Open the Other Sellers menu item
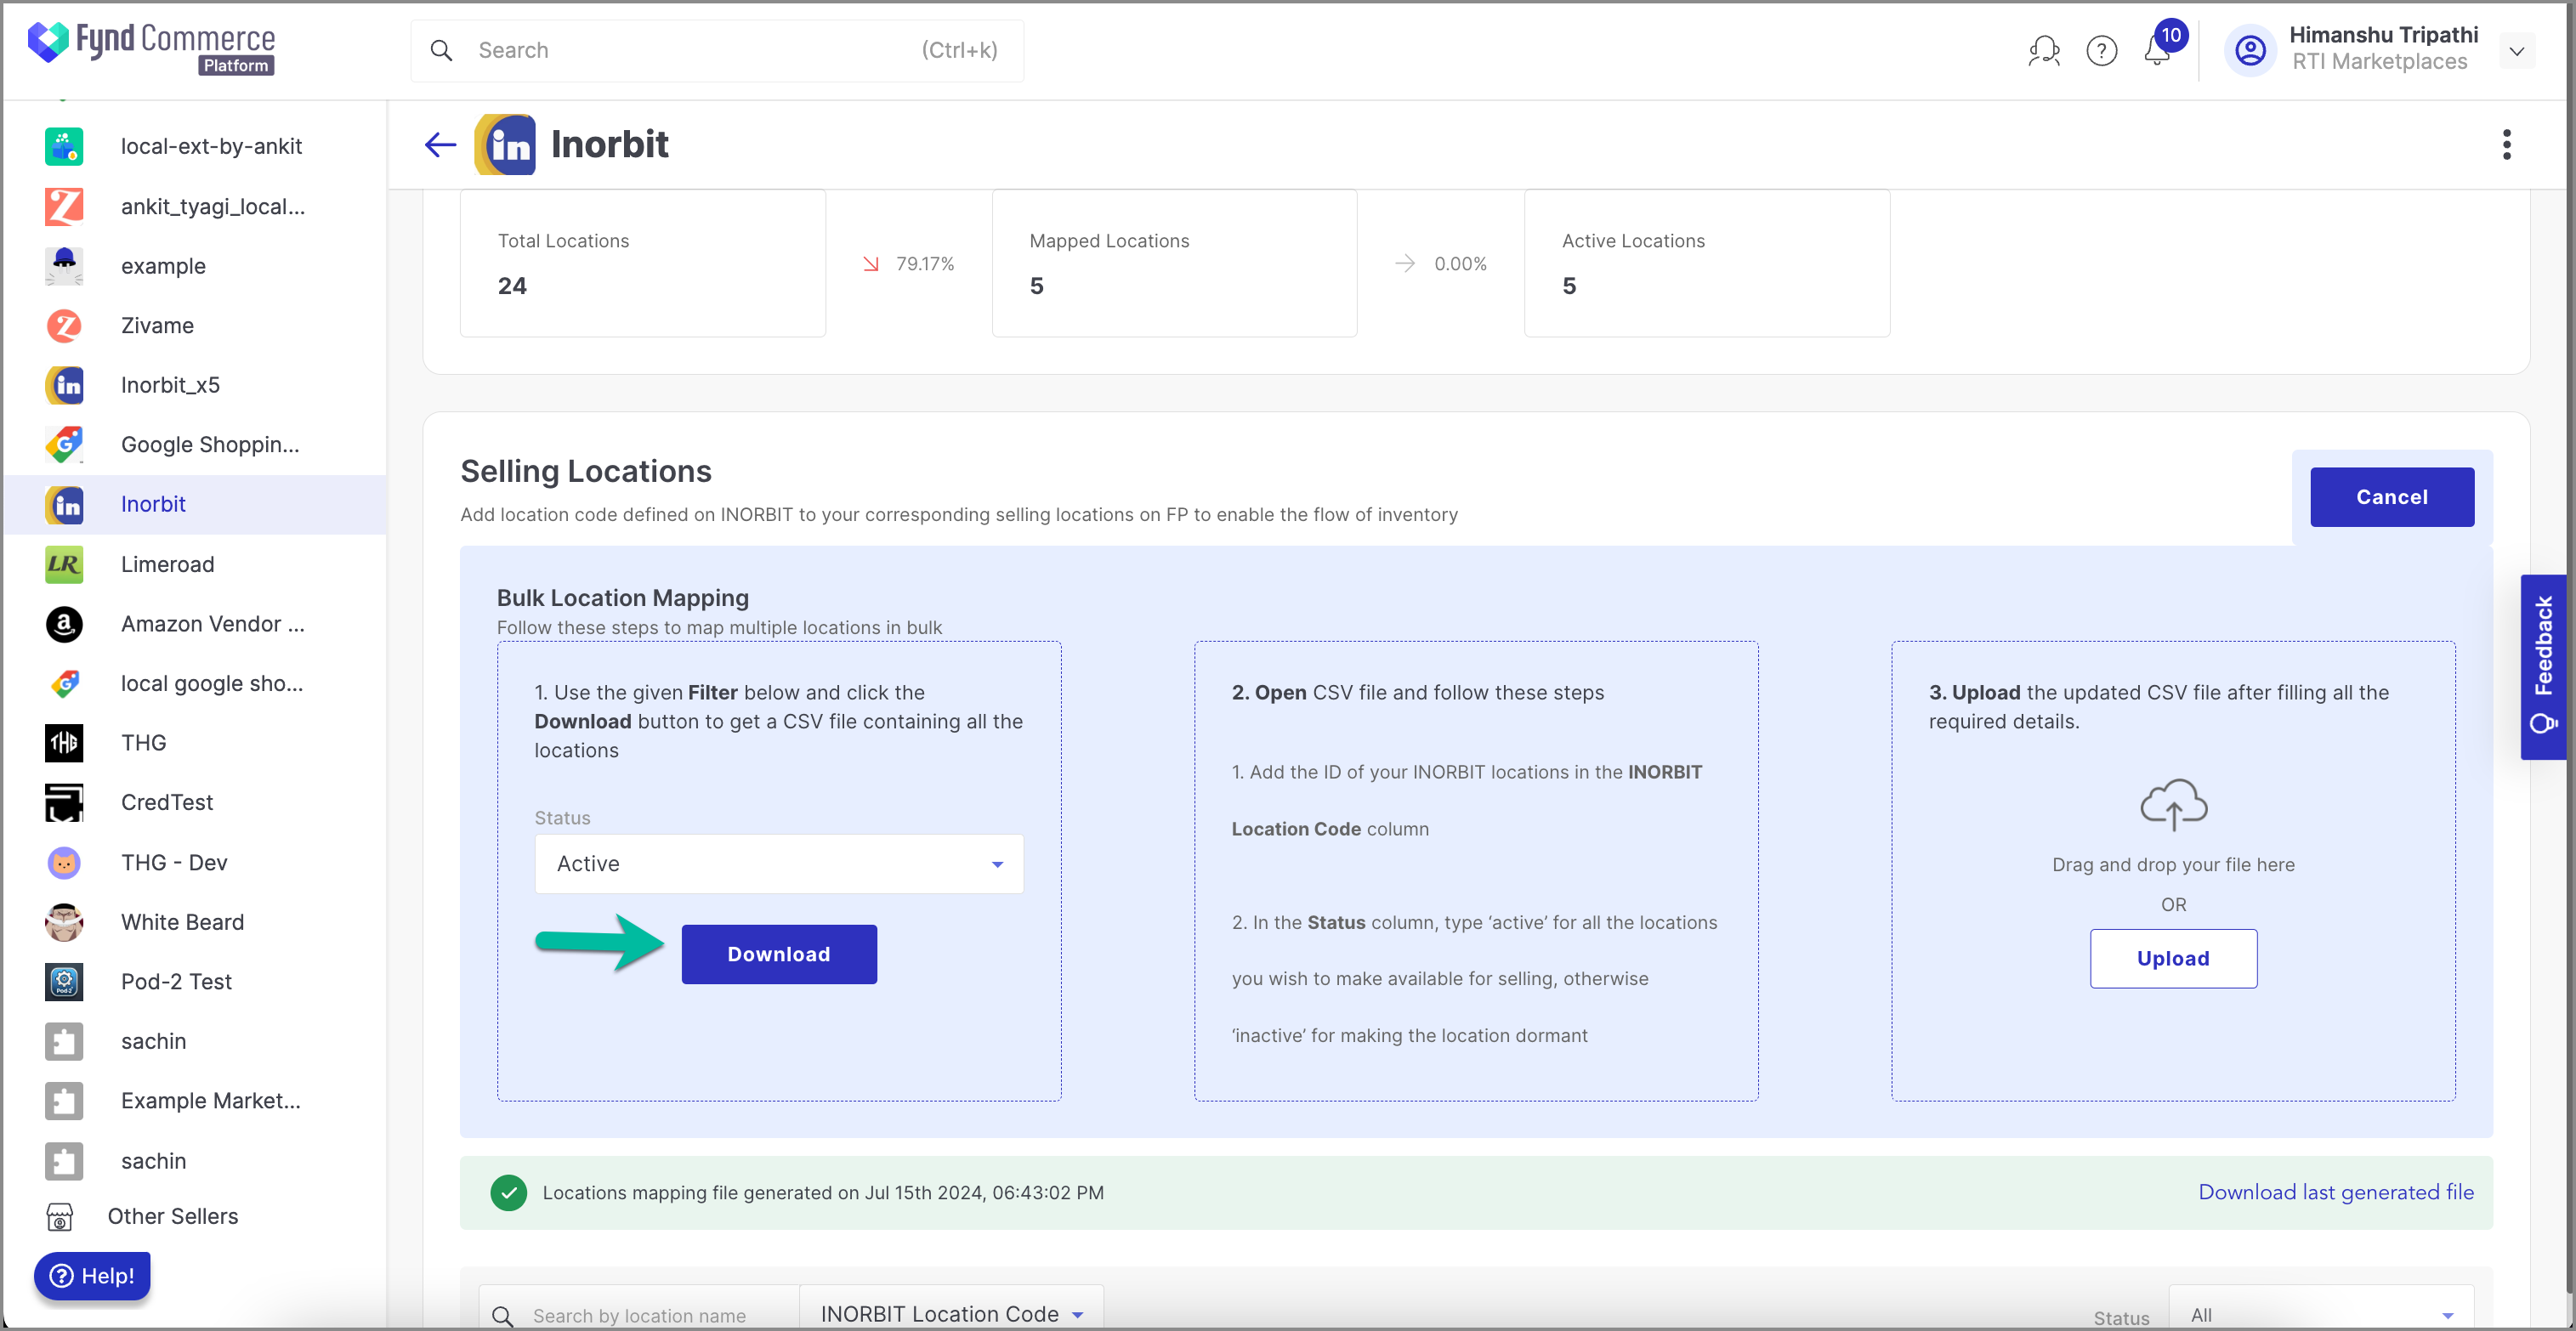This screenshot has height=1331, width=2576. pos(195,1217)
